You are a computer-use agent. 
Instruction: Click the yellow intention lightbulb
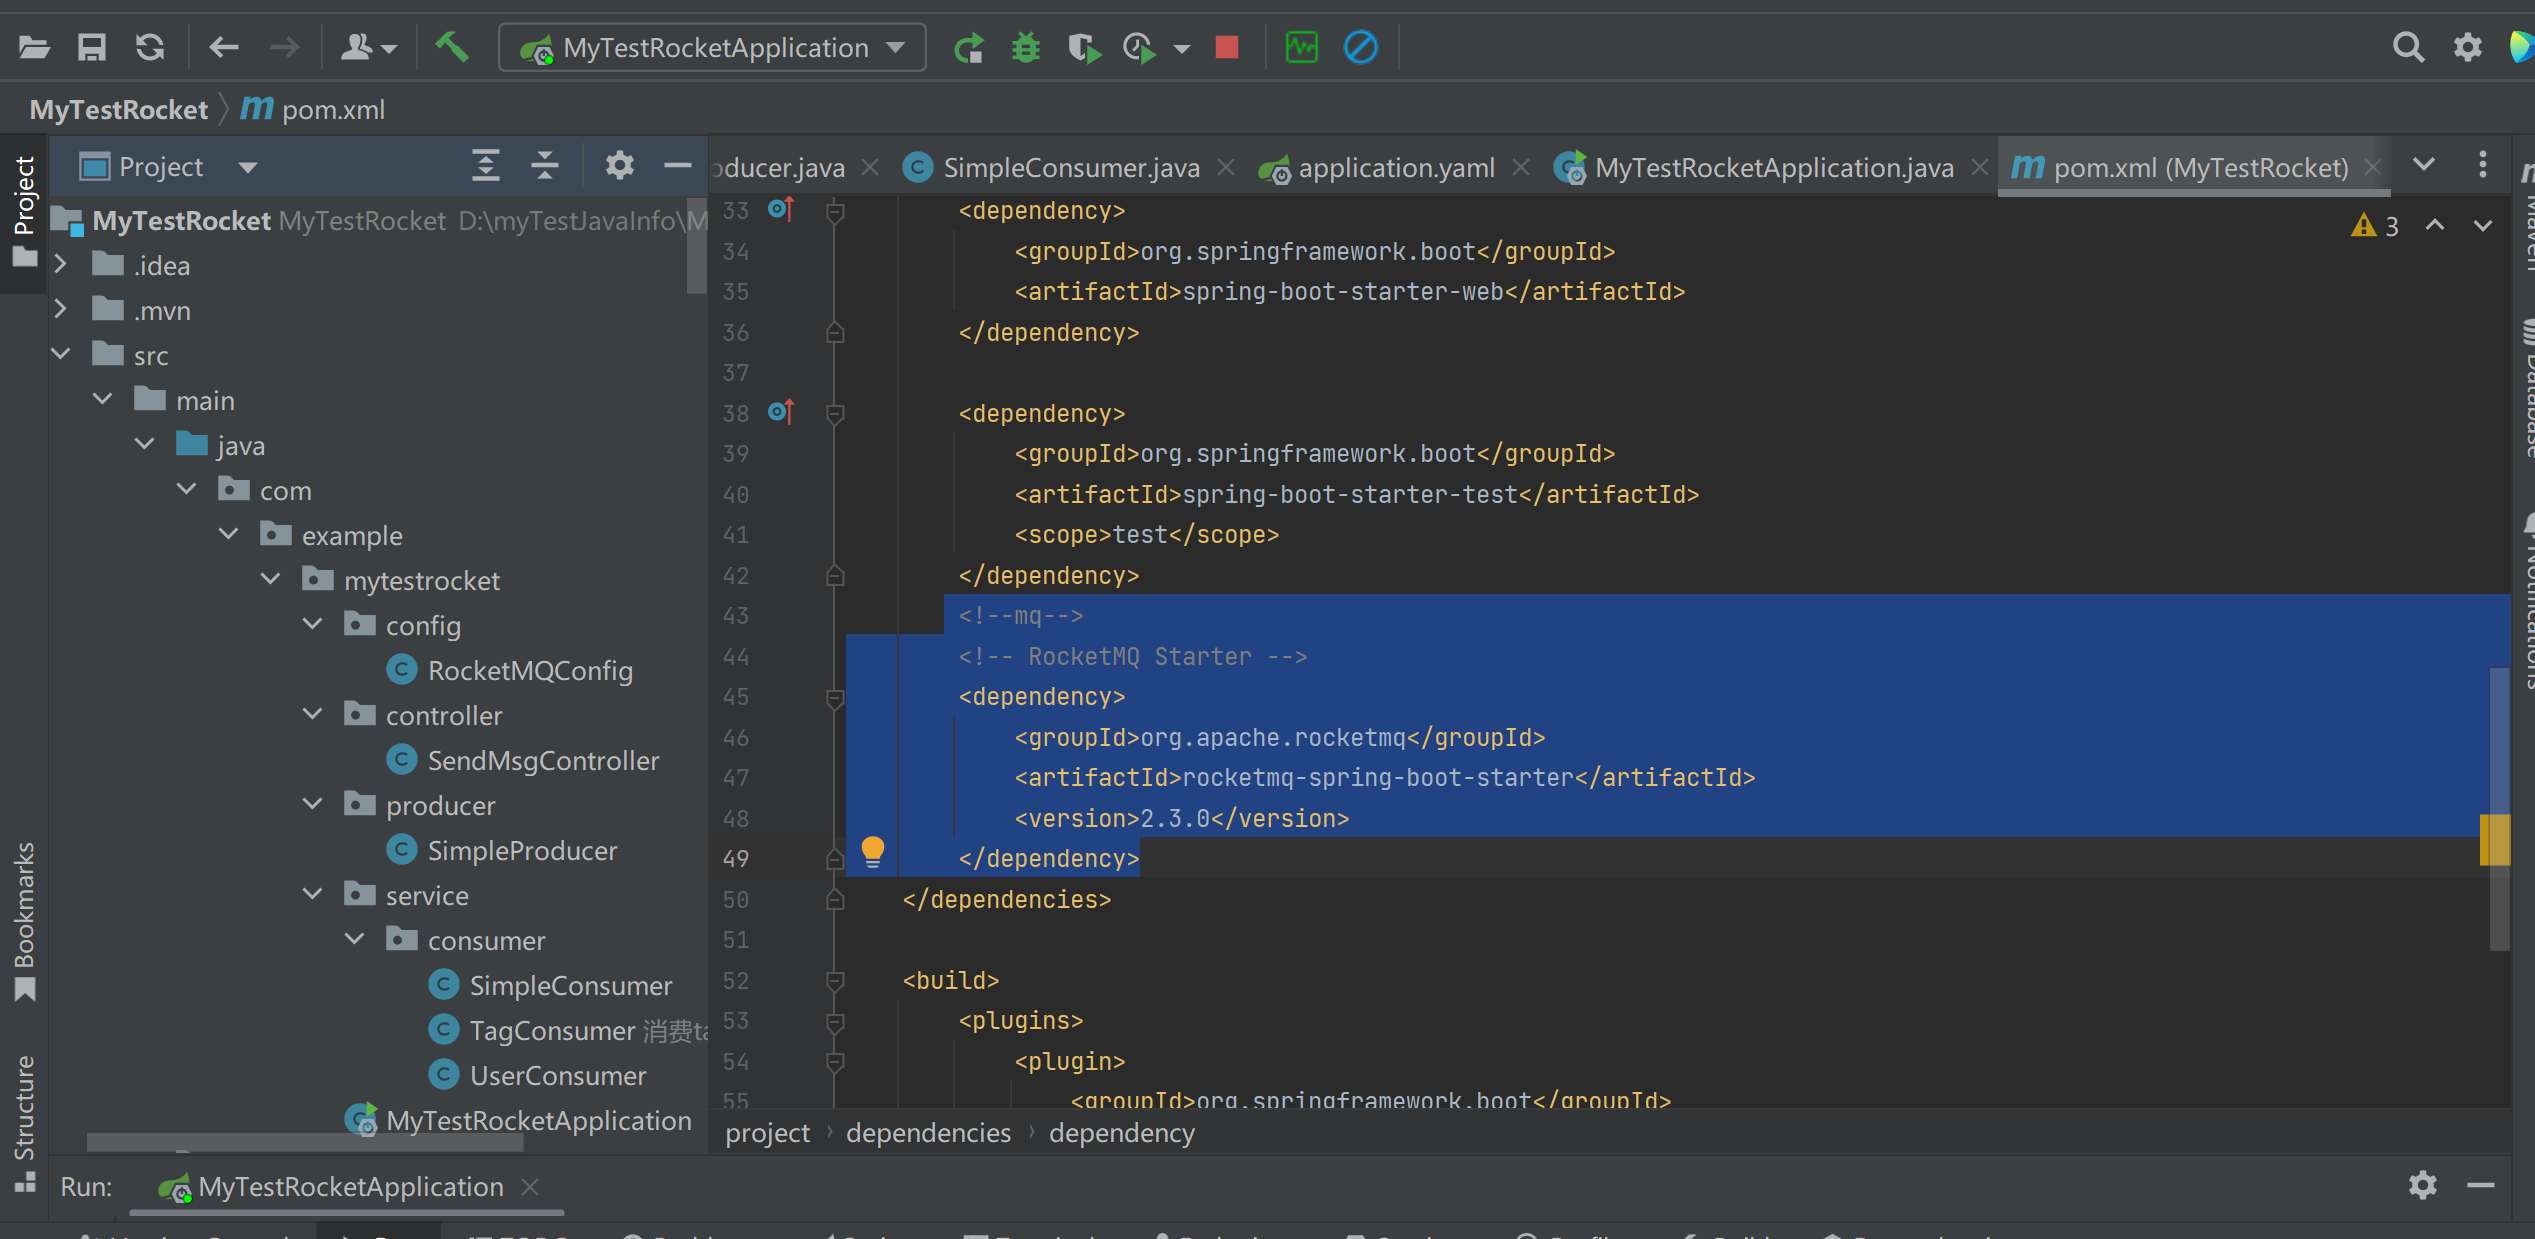tap(872, 852)
